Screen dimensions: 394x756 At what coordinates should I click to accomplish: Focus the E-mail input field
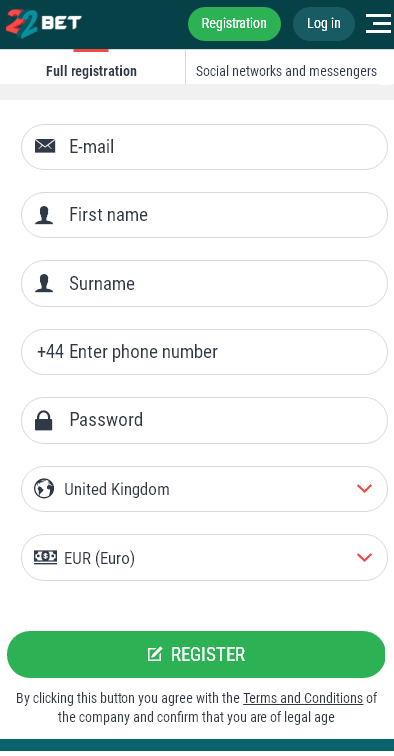(204, 147)
